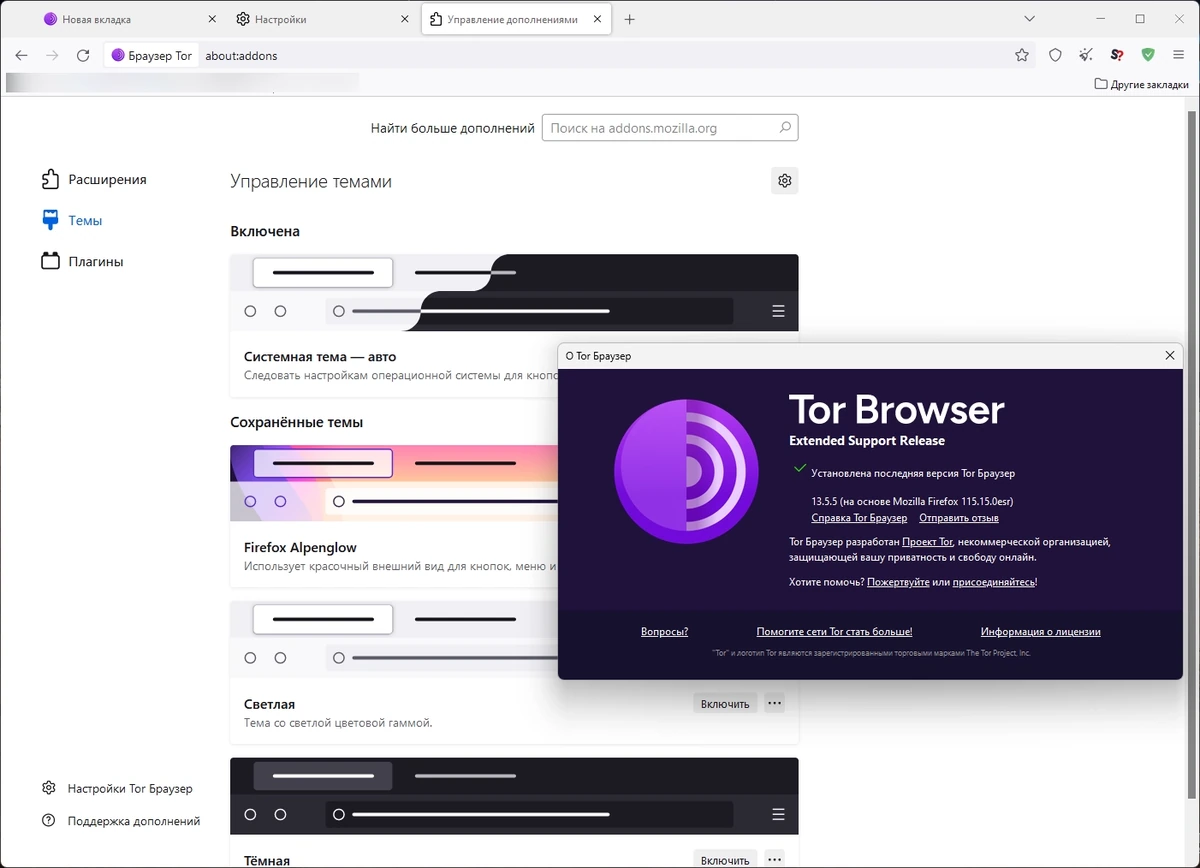The height and width of the screenshot is (868, 1200).
Task: Click the version text 13.5.5
Action: (825, 501)
